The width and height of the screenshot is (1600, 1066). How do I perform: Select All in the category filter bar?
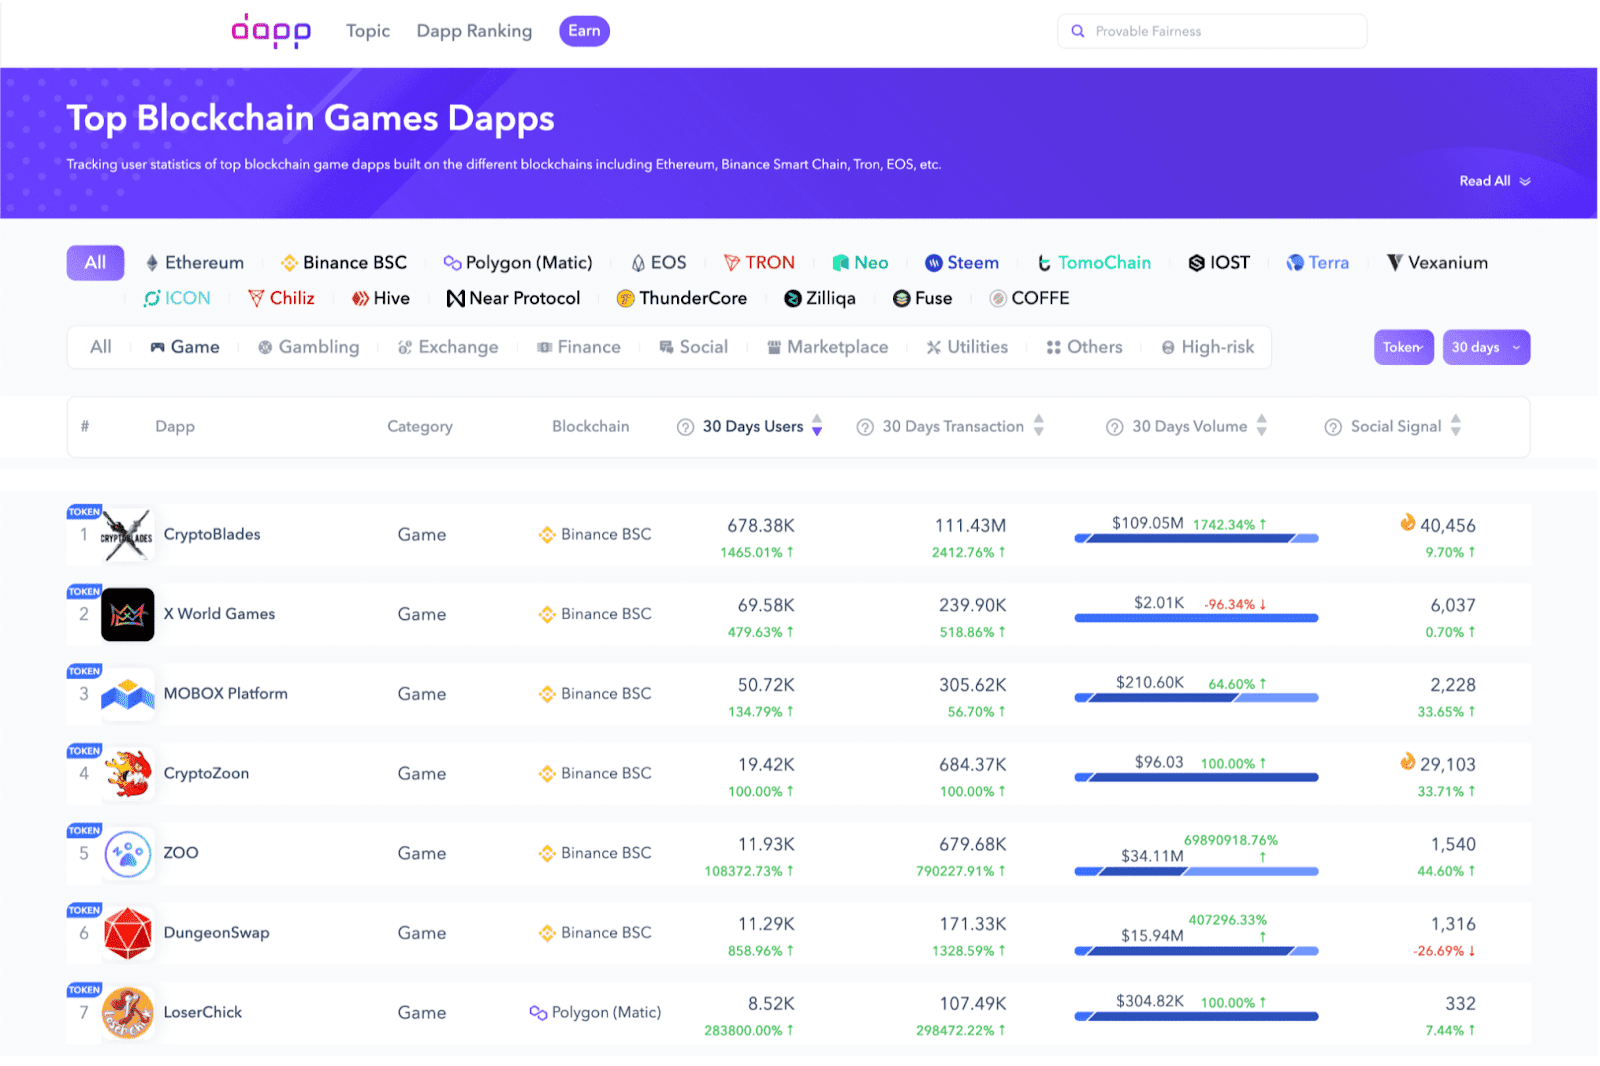click(x=101, y=348)
